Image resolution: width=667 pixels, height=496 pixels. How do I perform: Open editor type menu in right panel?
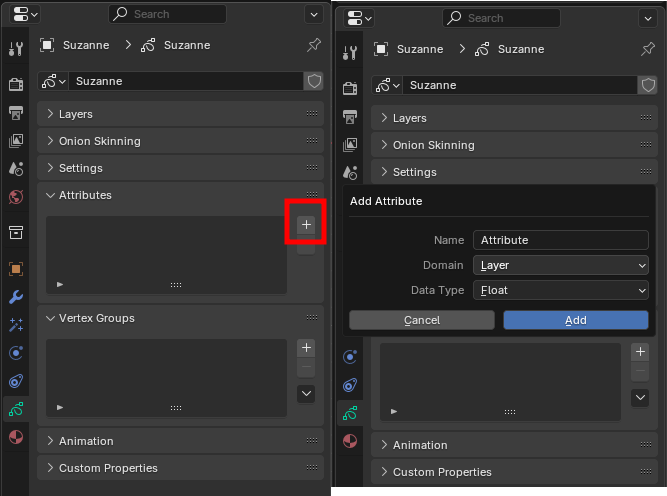(x=359, y=18)
